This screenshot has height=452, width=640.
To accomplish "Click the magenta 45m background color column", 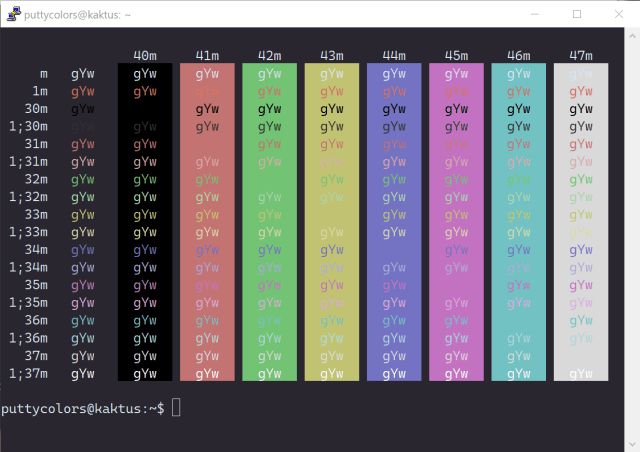I will (x=456, y=222).
